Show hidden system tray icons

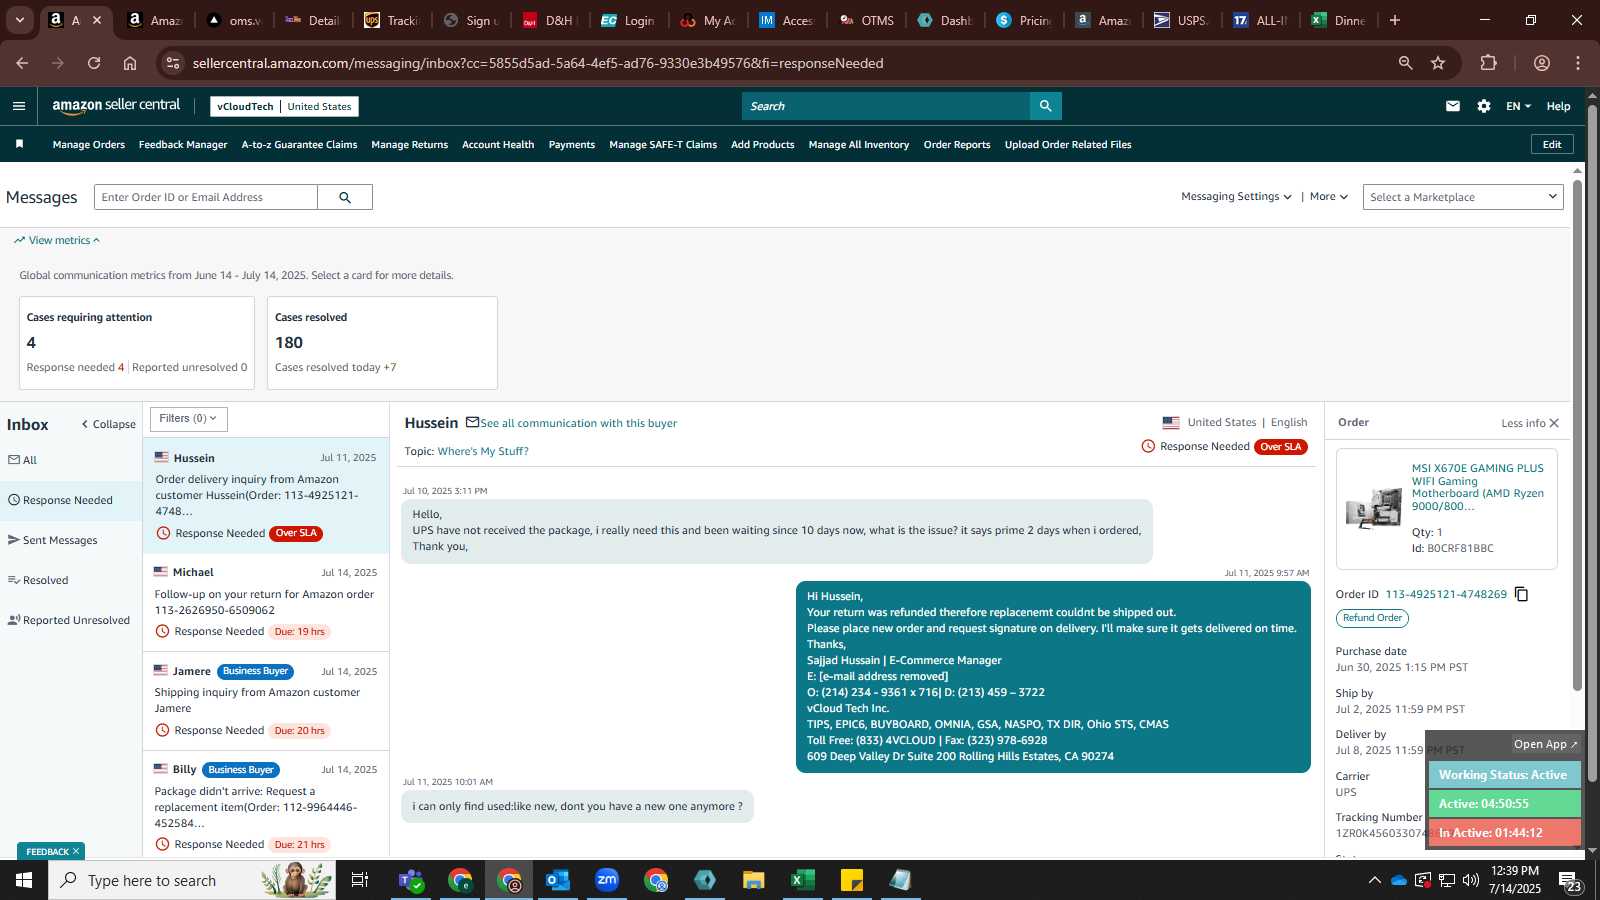click(x=1374, y=880)
